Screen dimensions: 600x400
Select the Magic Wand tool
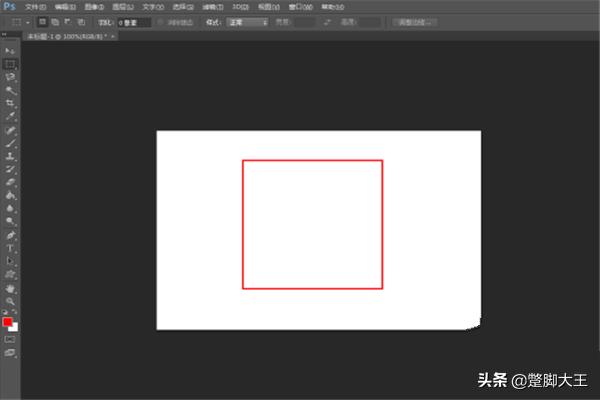click(x=10, y=90)
